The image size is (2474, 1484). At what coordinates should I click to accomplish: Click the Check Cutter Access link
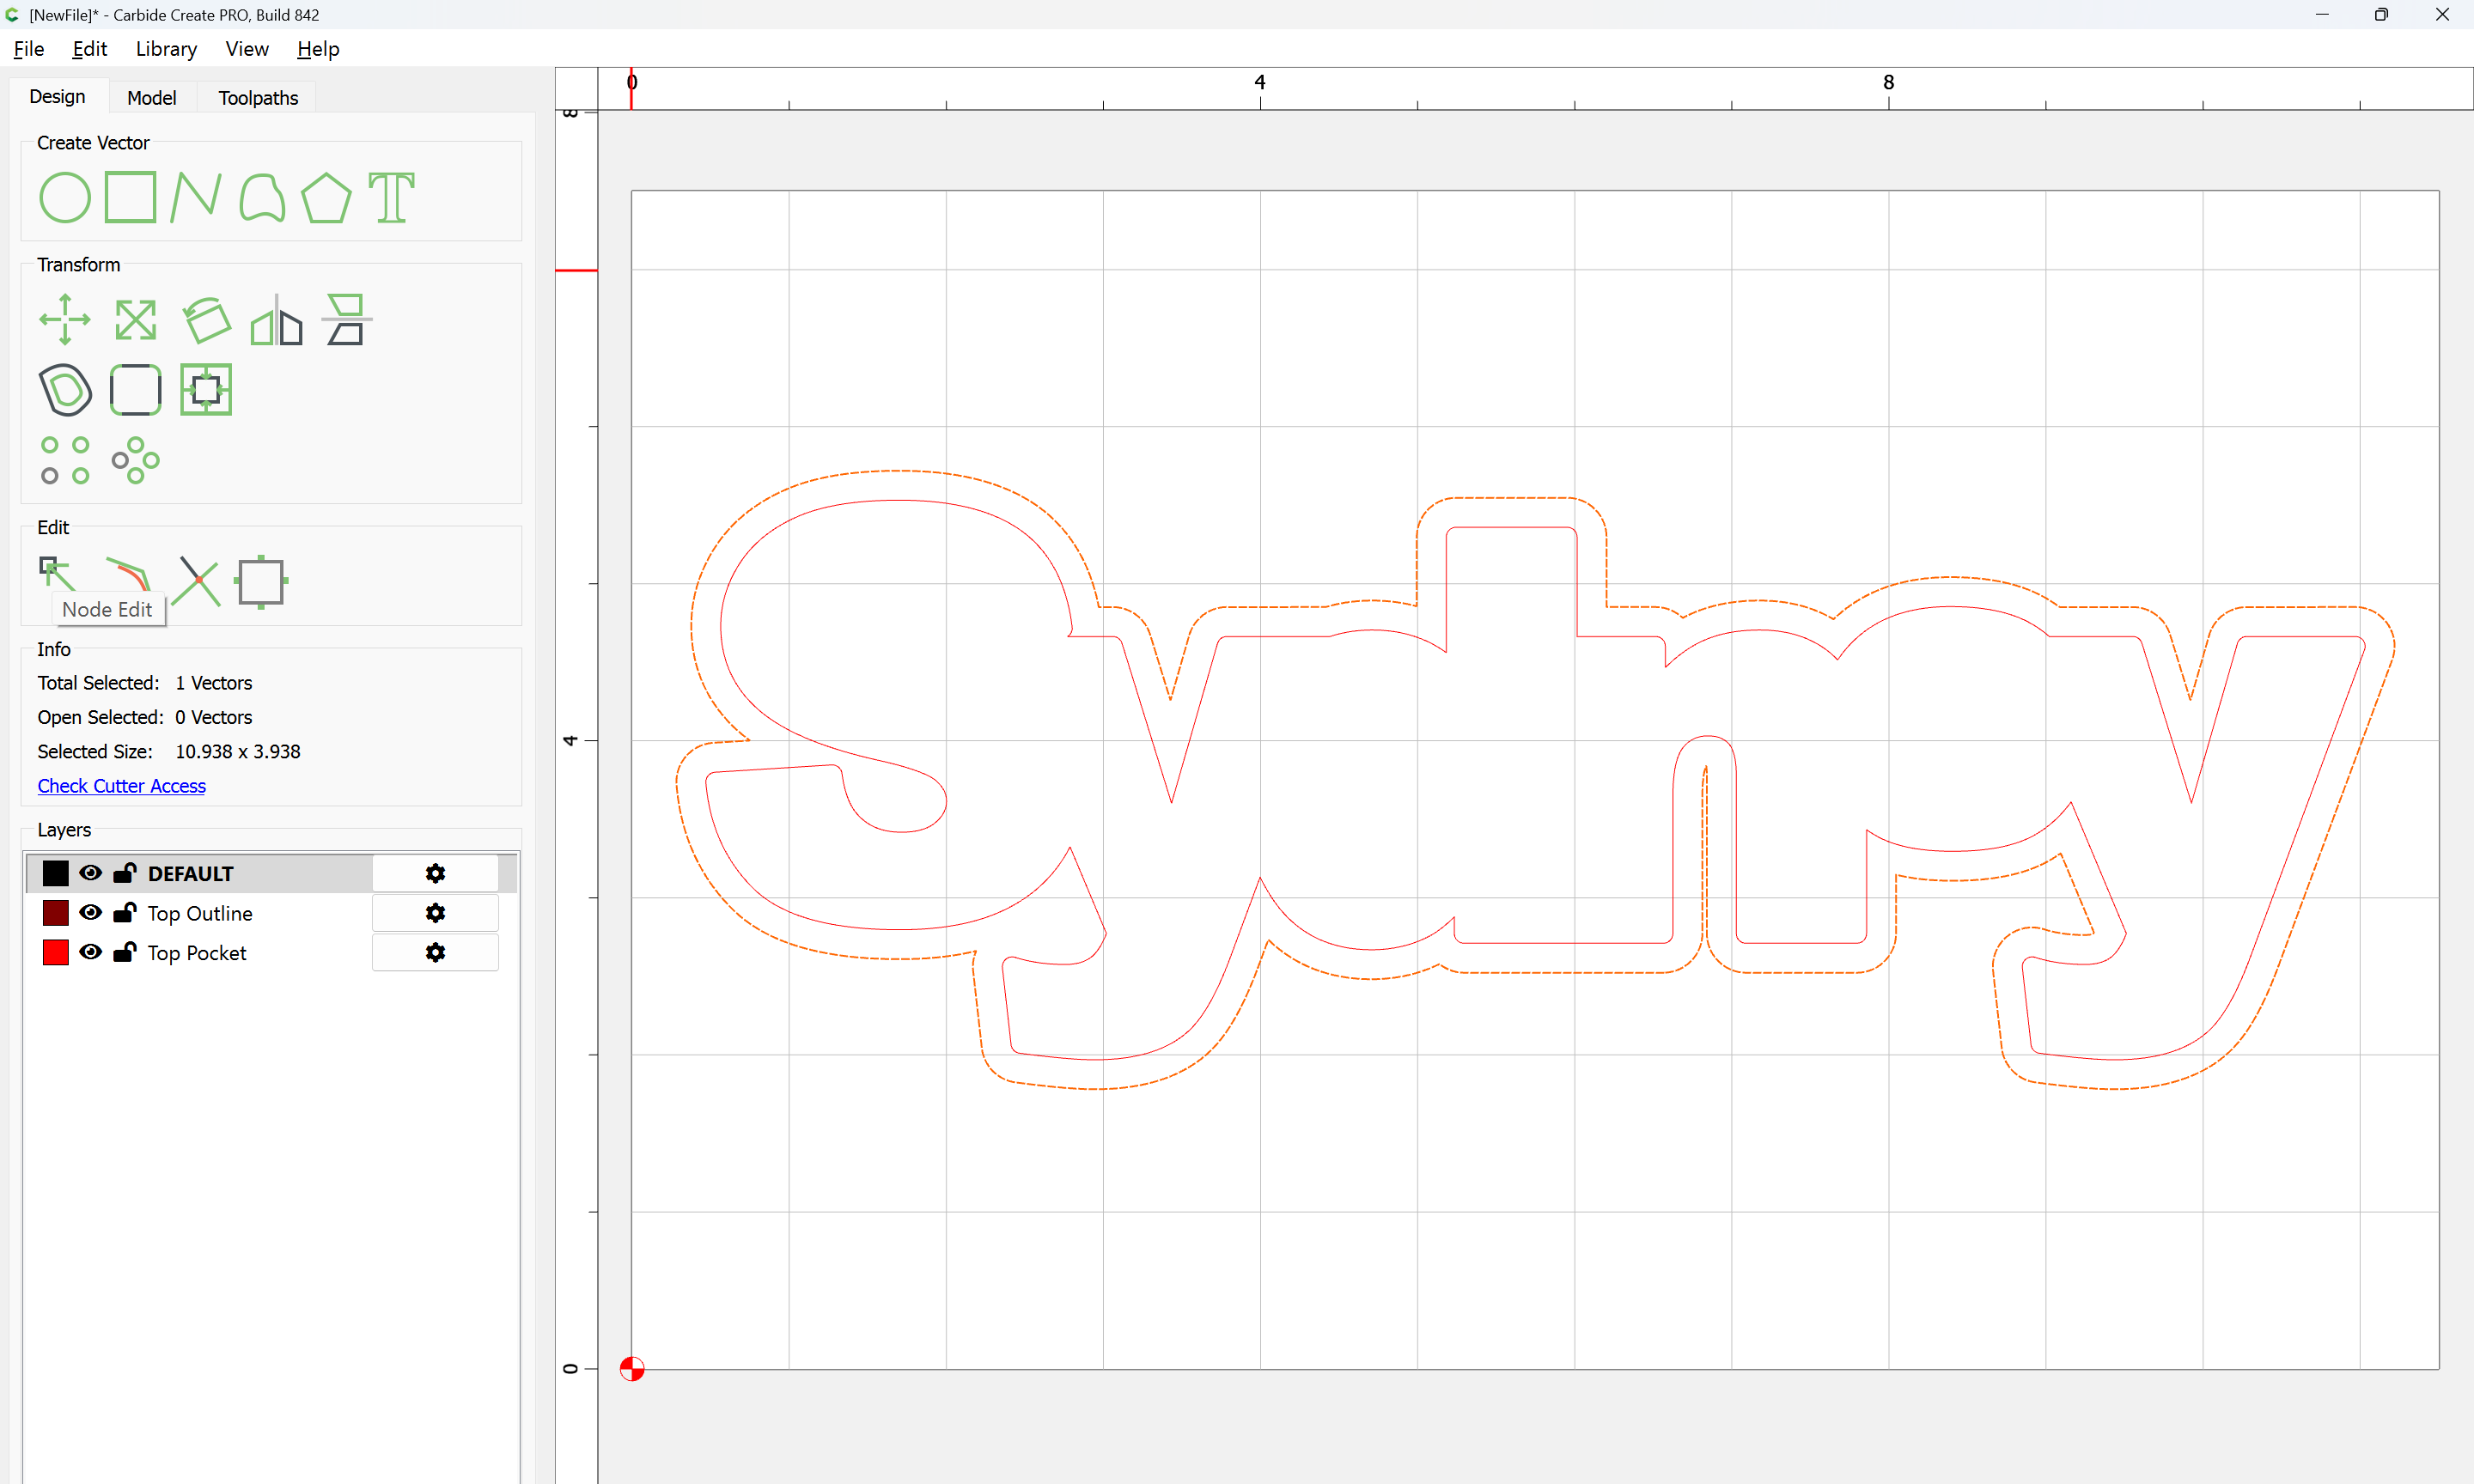click(122, 786)
